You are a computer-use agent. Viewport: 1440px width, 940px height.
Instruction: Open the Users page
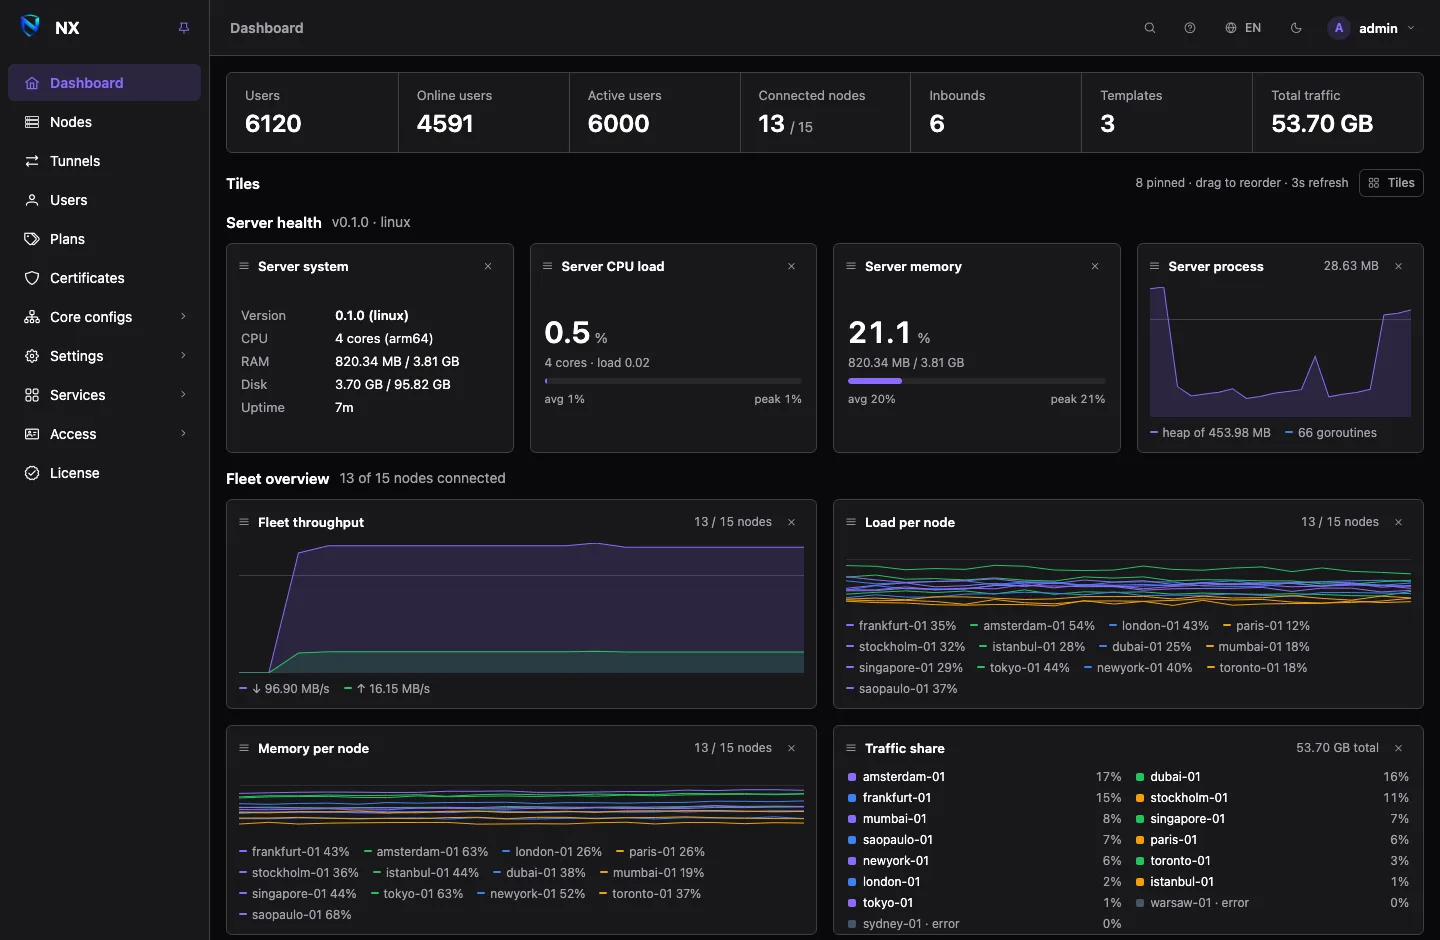pyautogui.click(x=104, y=200)
